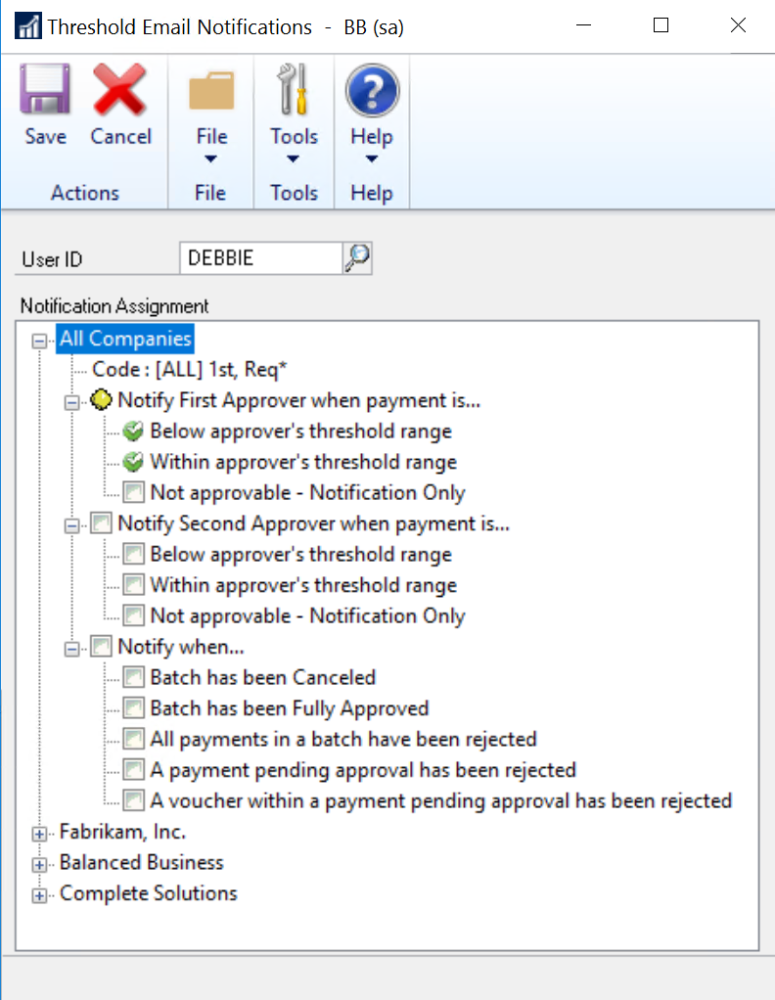Minimize the Threshold Email Notifications window

pos(584,26)
